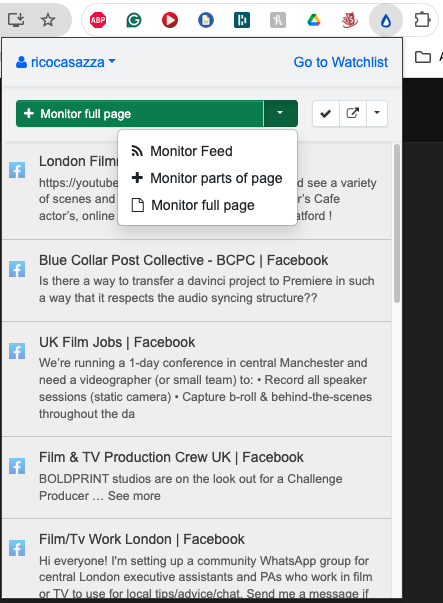Click Facebook icon beside Film/Tv Work London

17,548
